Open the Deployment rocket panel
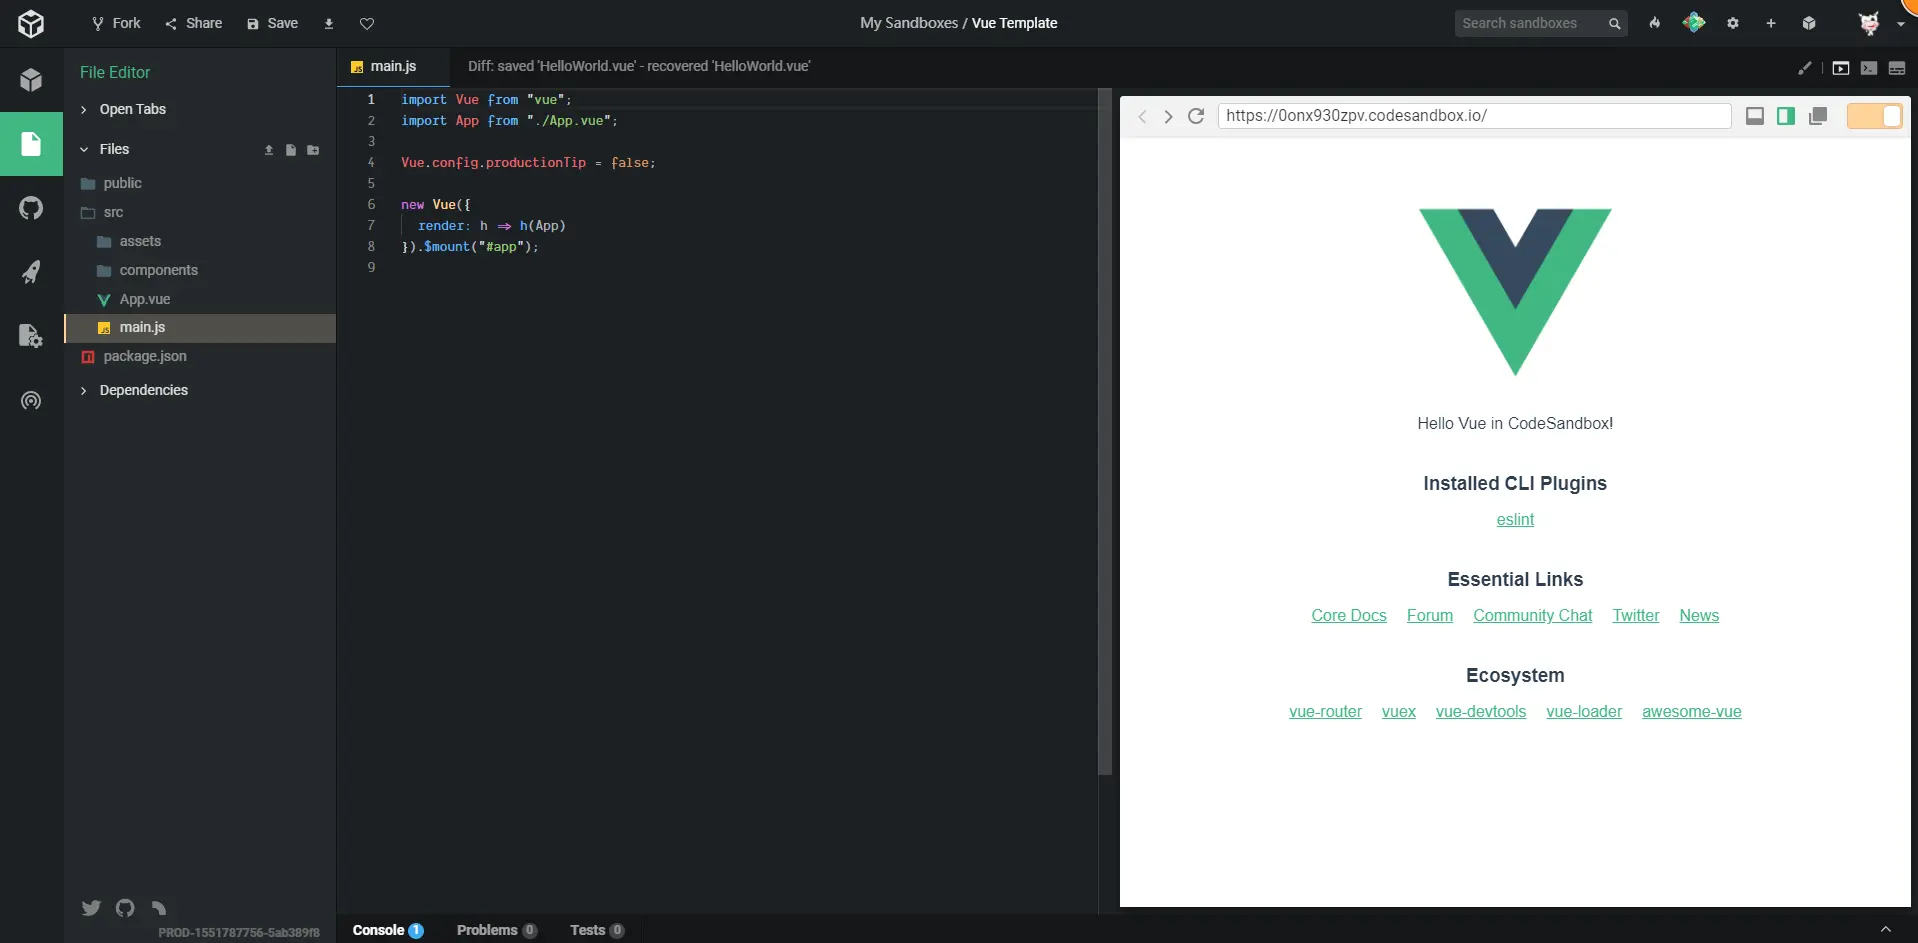 click(x=31, y=272)
